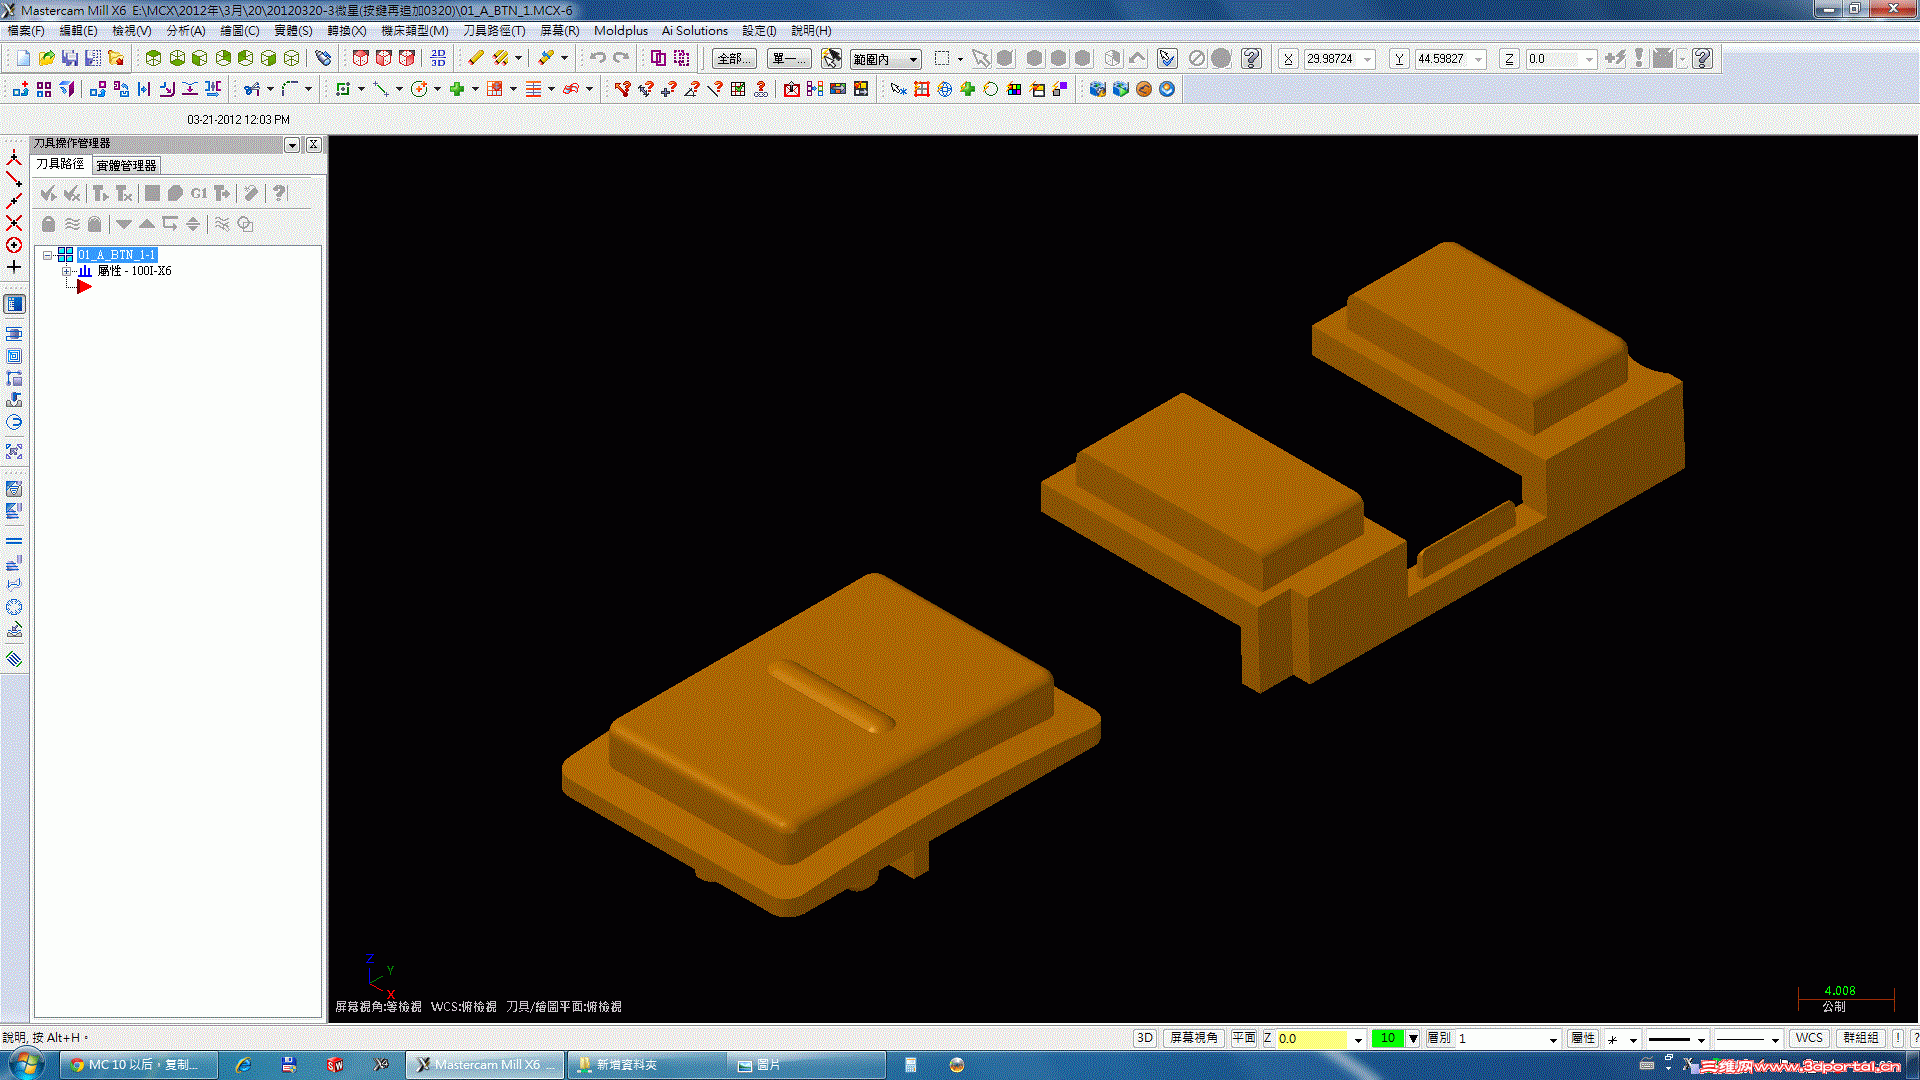The height and width of the screenshot is (1080, 1920).
Task: Collapse the 01_A_BTN_1-1 machine group
Action: [47, 255]
